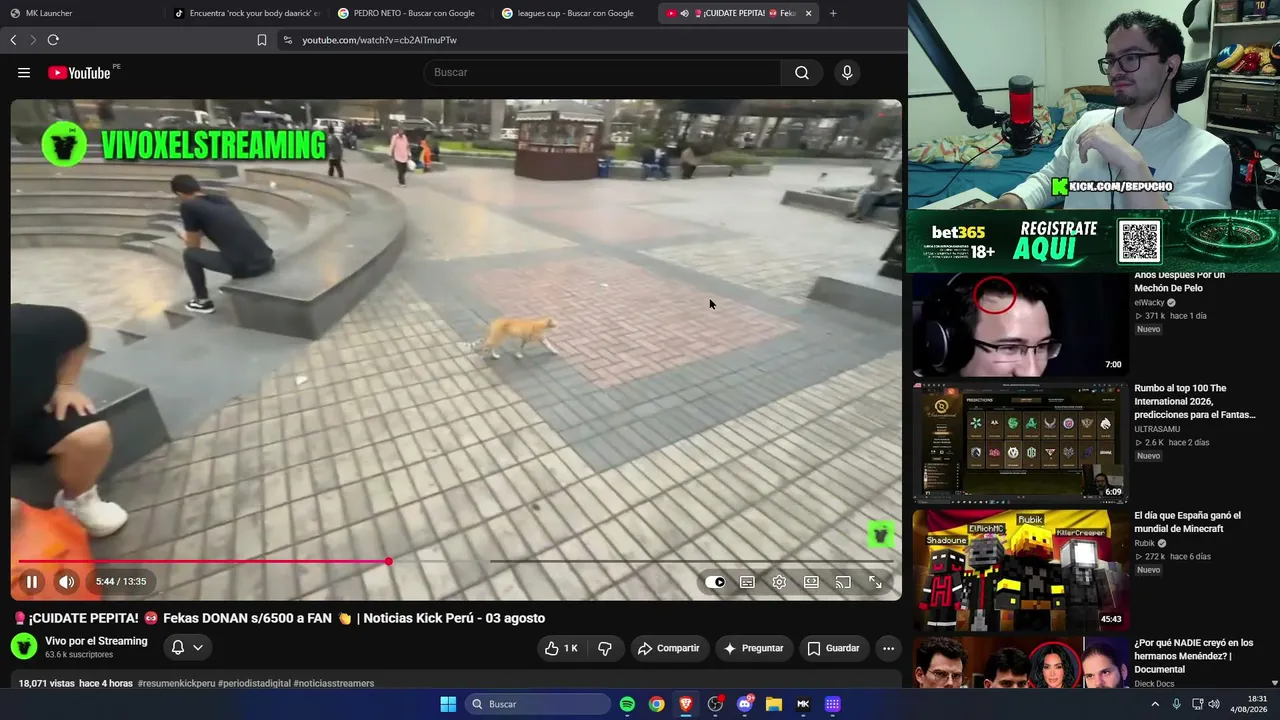Open the notification bell dropdown for channel
Screen dimensions: 1280x720
click(187, 648)
